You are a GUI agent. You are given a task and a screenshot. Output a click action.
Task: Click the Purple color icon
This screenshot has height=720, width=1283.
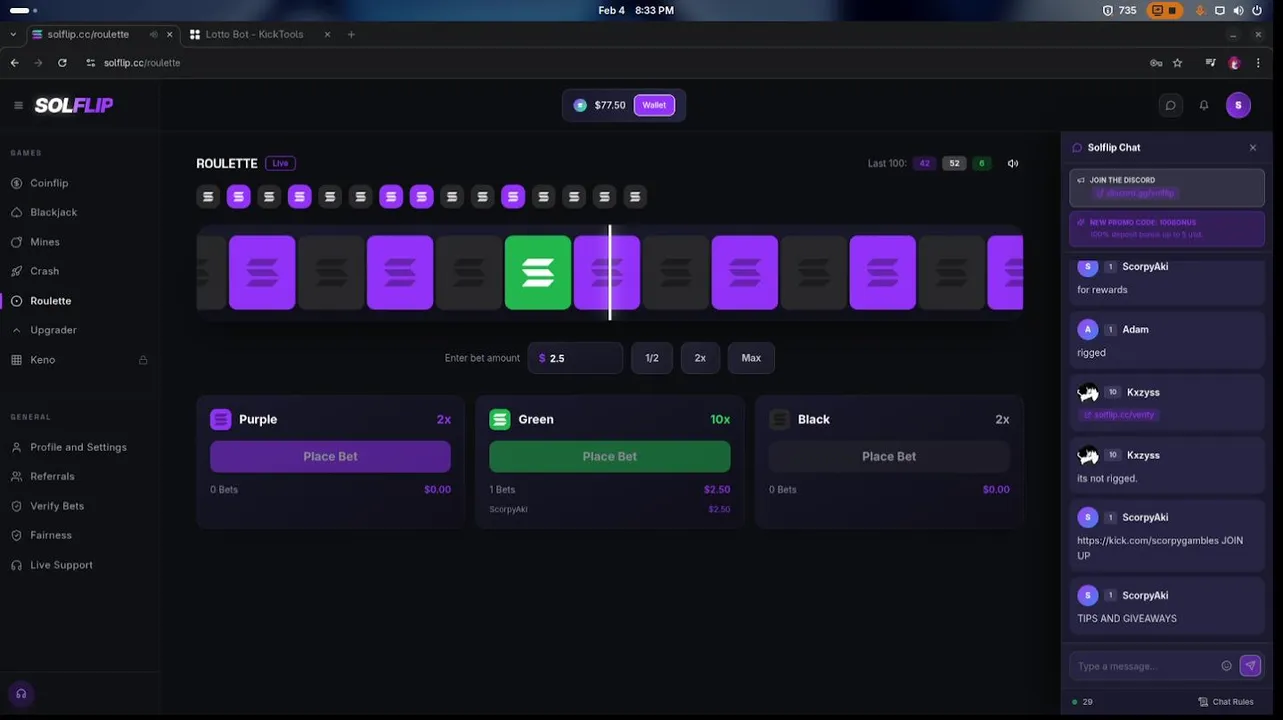click(221, 420)
